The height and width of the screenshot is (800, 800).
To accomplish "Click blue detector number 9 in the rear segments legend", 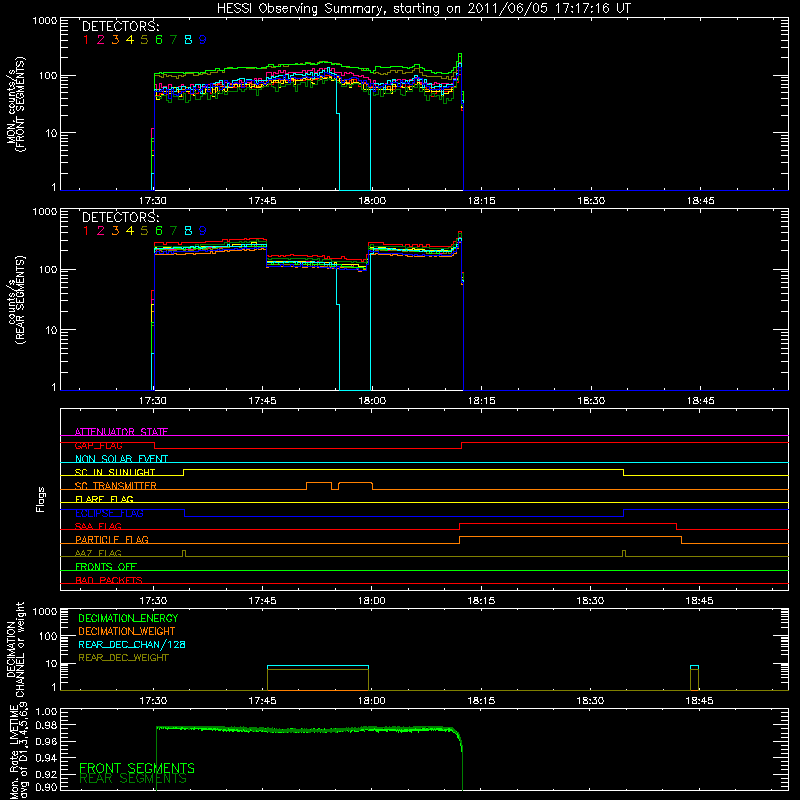I will pos(203,231).
